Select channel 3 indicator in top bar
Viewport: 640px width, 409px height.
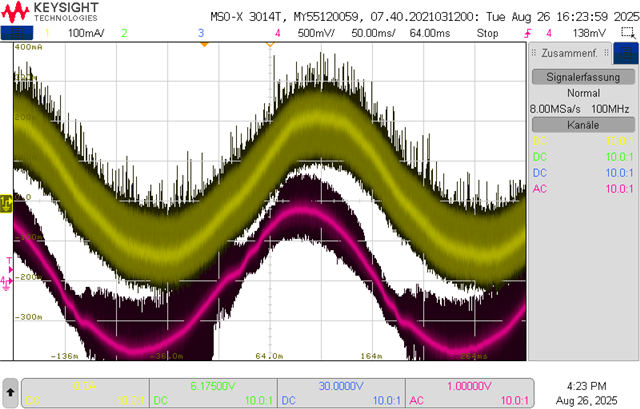click(201, 33)
